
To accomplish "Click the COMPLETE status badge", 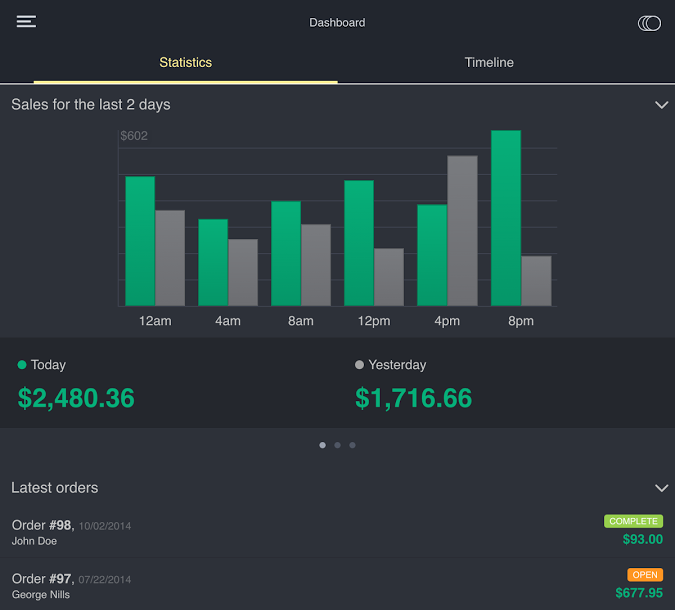I will [633, 521].
